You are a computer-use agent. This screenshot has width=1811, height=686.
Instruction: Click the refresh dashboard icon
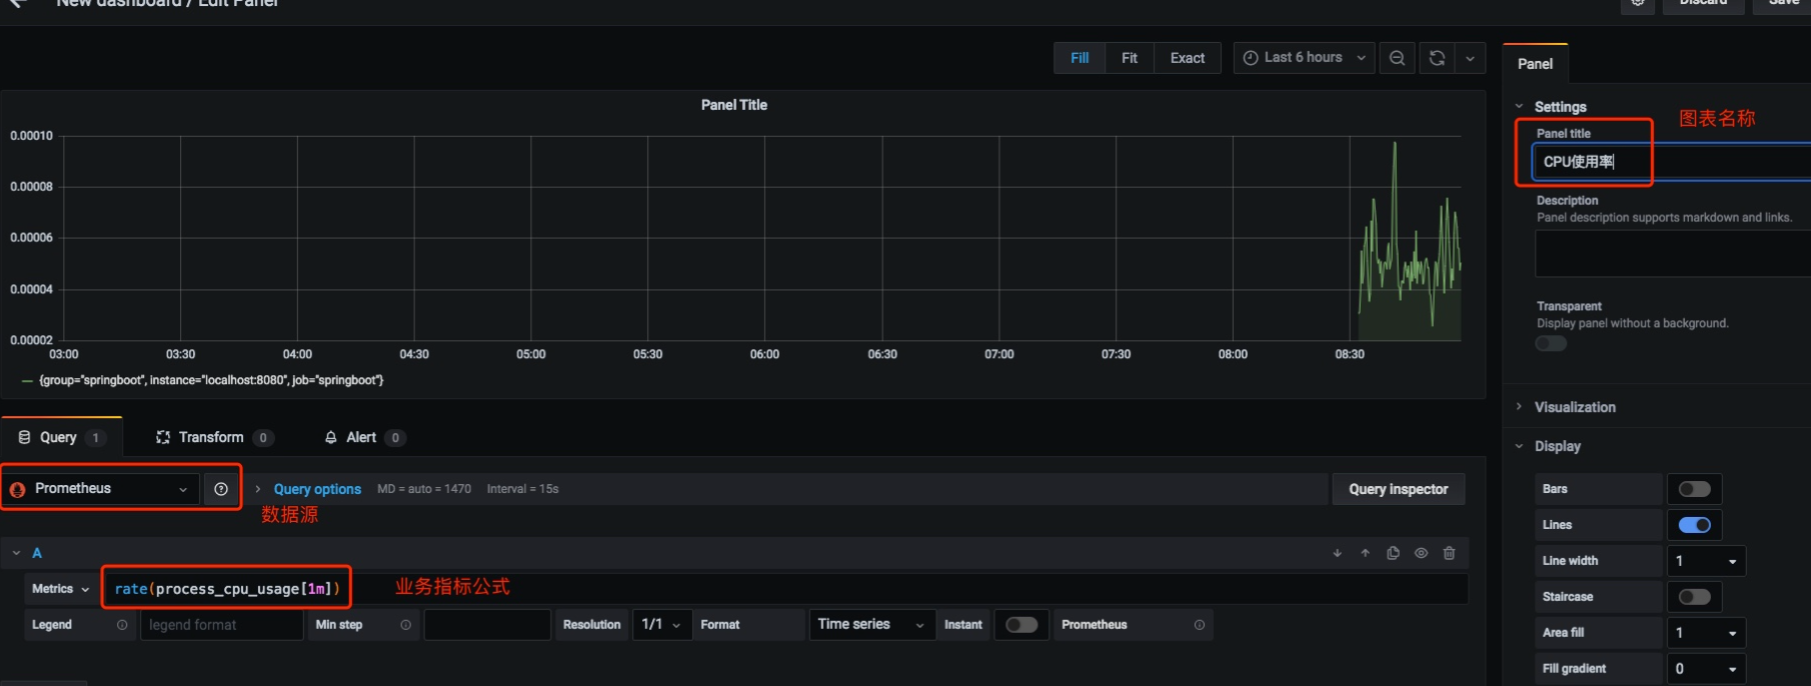tap(1437, 58)
